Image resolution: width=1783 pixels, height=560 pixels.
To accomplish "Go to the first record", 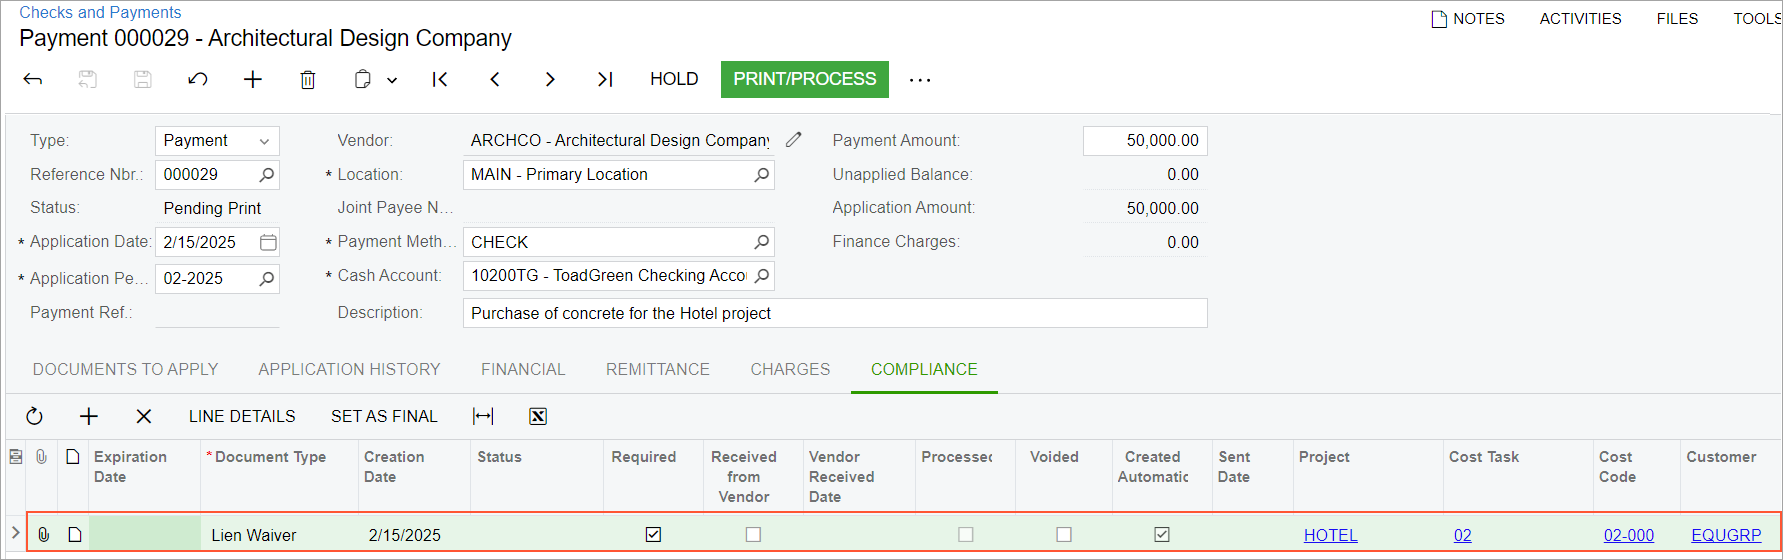I will coord(440,80).
